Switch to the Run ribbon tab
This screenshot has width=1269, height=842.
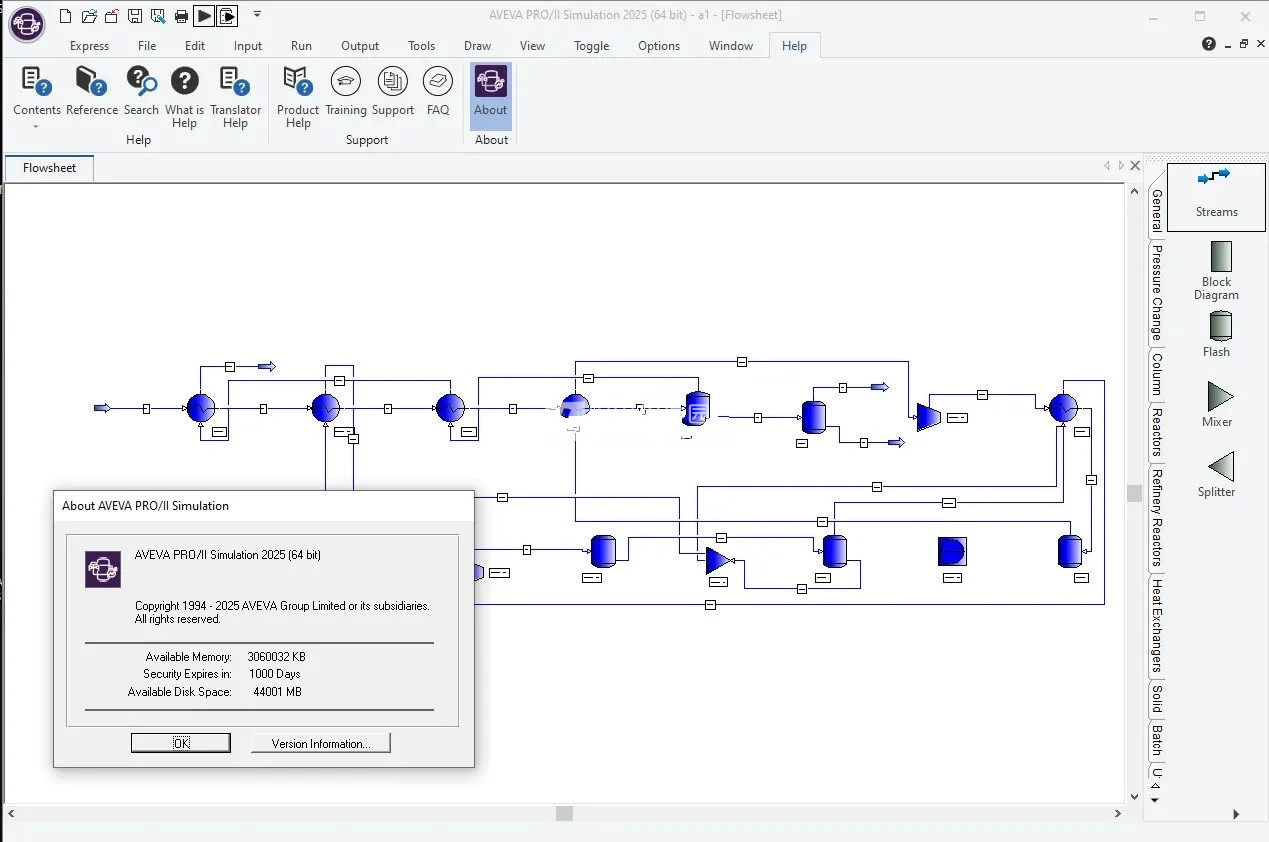coord(301,46)
